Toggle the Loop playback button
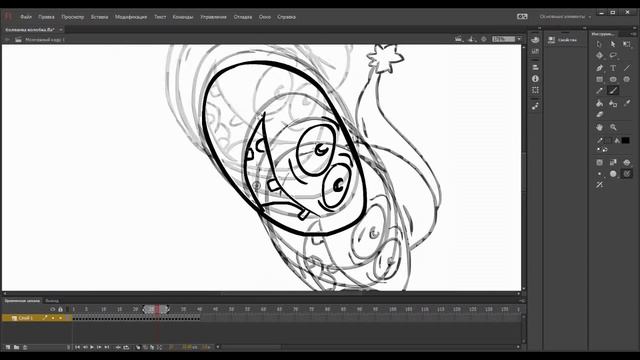 point(126,347)
